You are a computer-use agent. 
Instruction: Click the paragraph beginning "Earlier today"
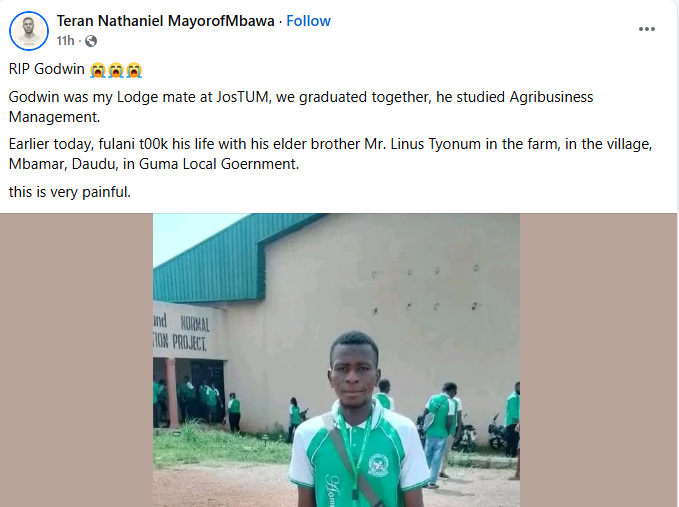click(330, 154)
